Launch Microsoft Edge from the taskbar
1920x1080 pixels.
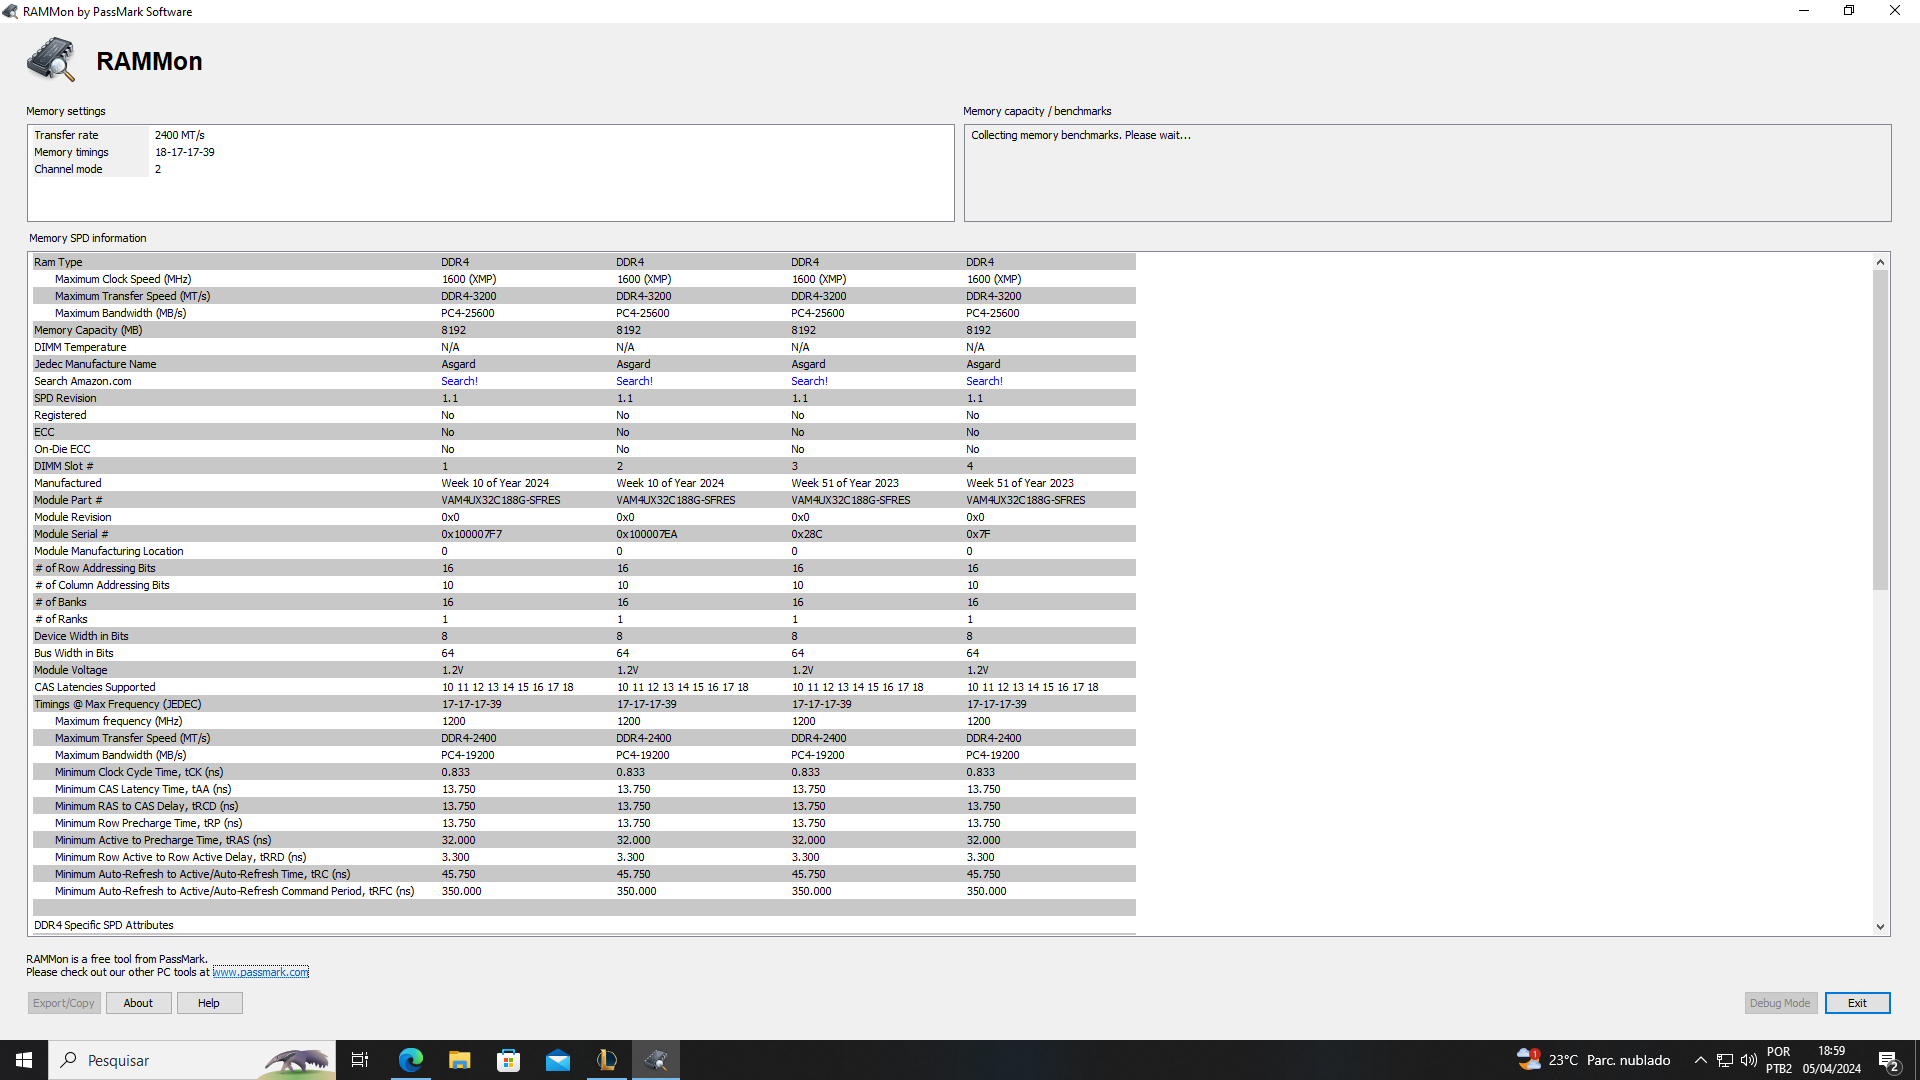pyautogui.click(x=410, y=1060)
